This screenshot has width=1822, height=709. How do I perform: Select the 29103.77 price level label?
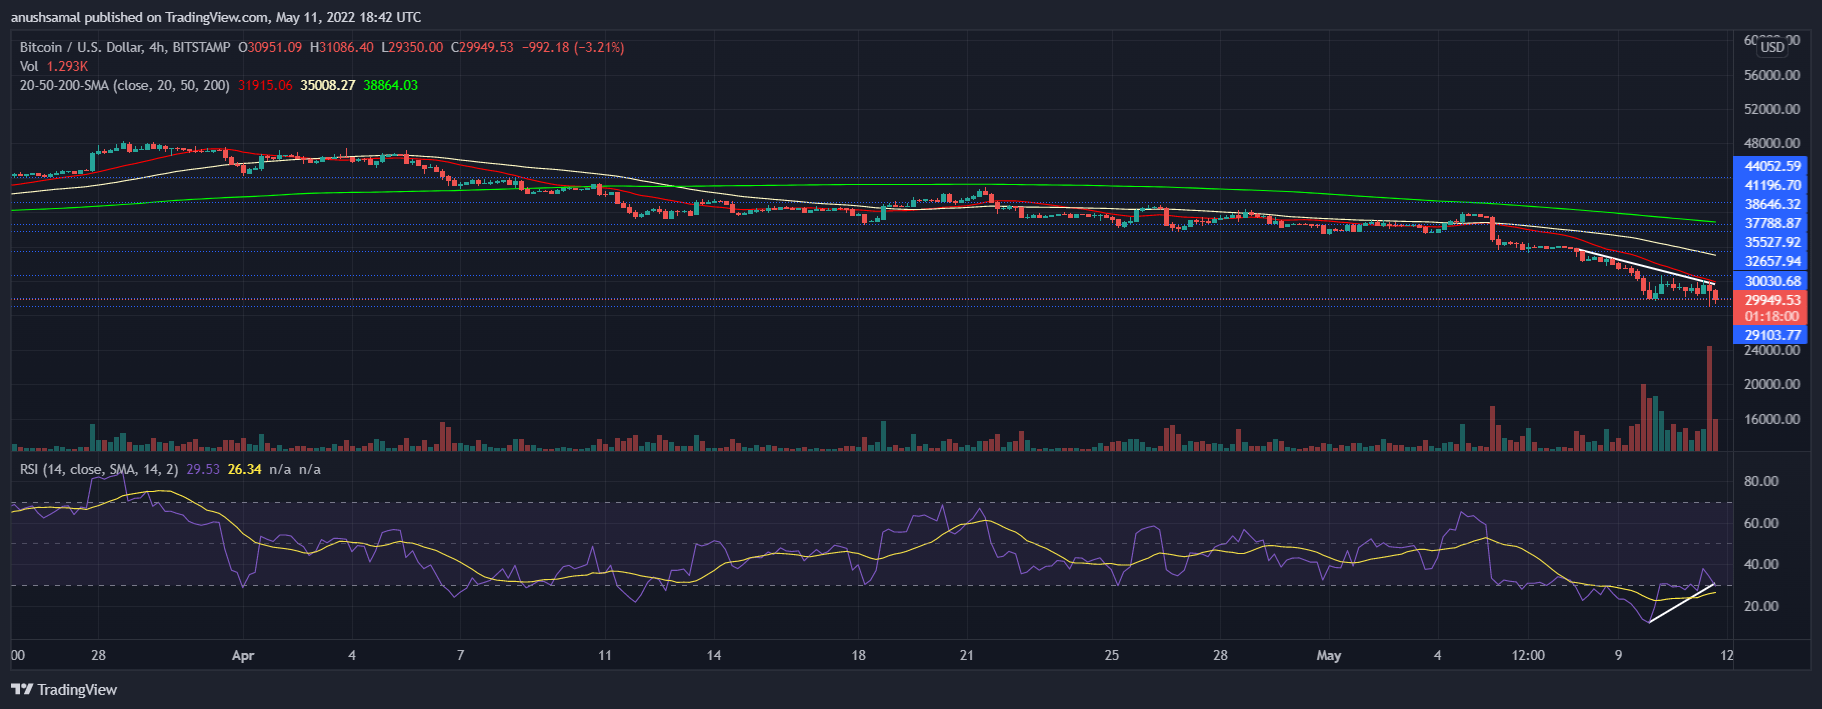(x=1771, y=335)
